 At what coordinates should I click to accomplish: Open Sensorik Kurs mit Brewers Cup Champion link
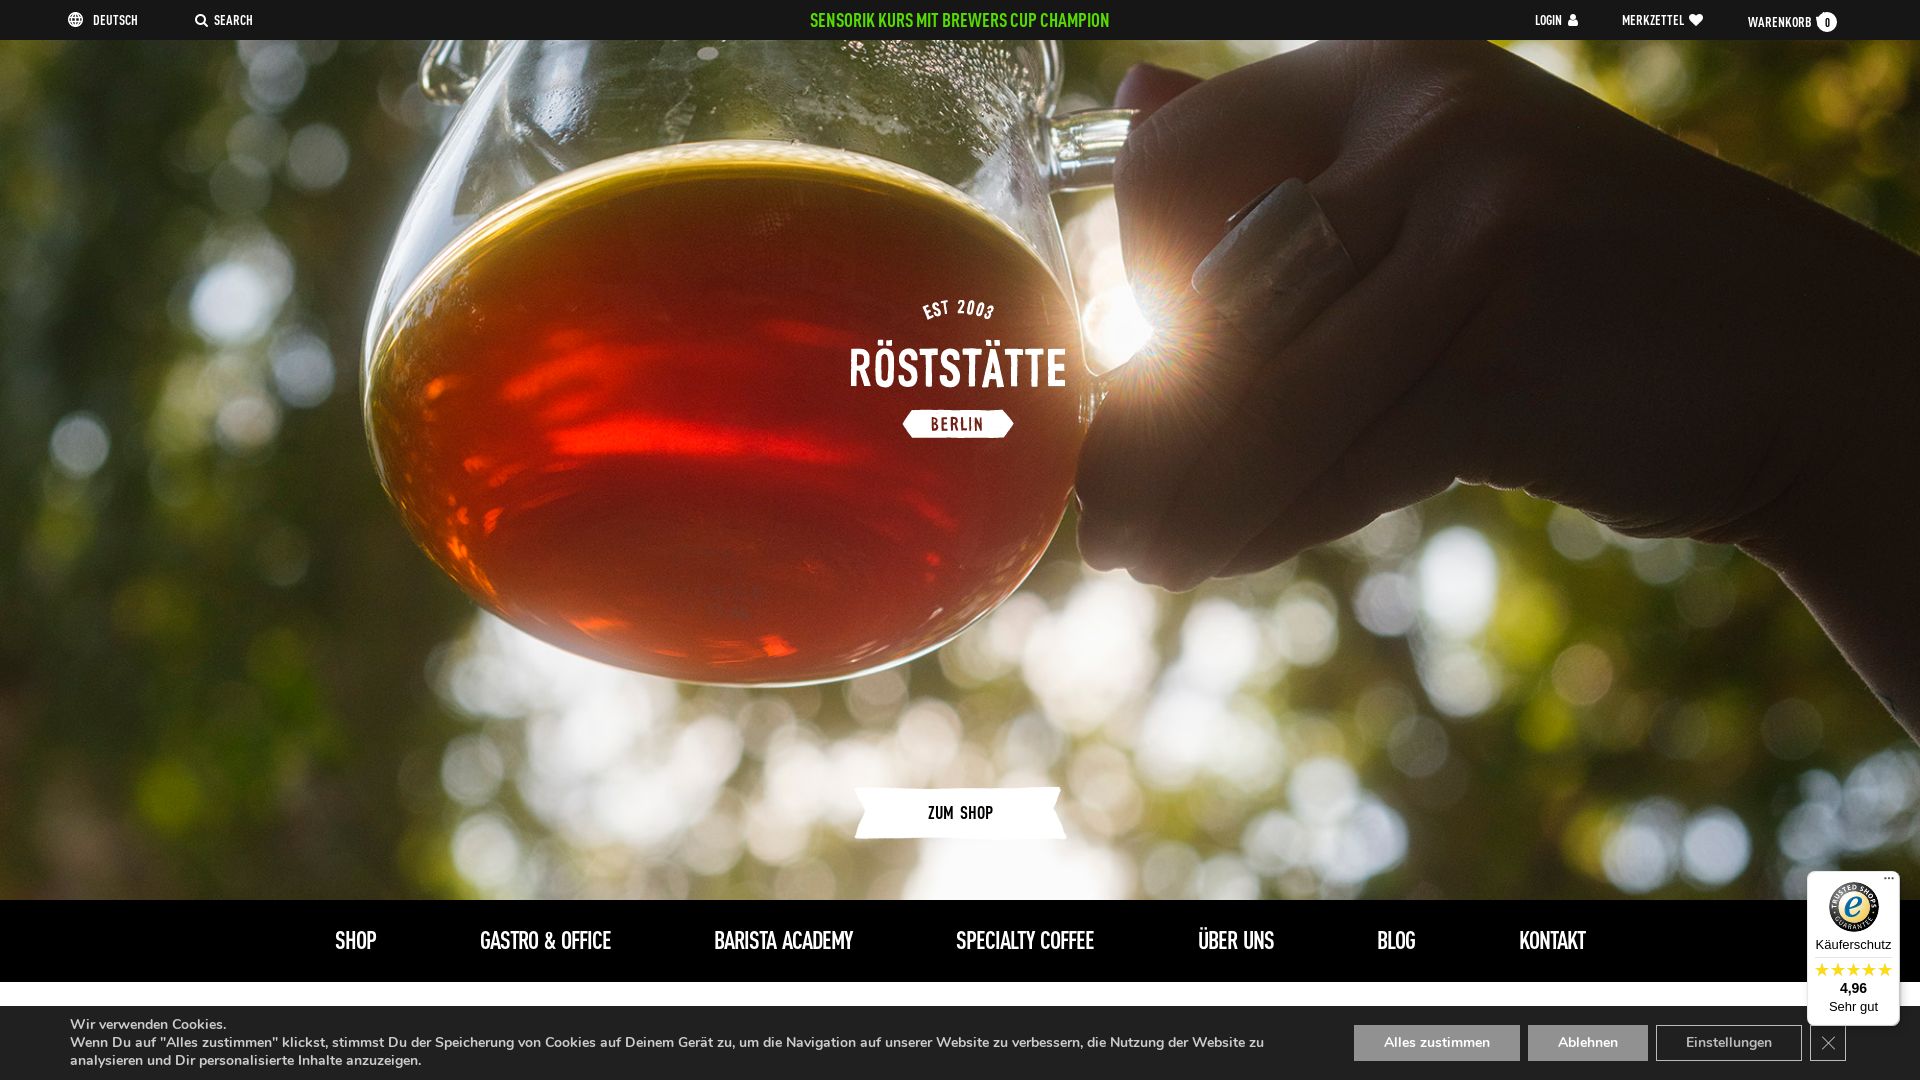pyautogui.click(x=959, y=20)
